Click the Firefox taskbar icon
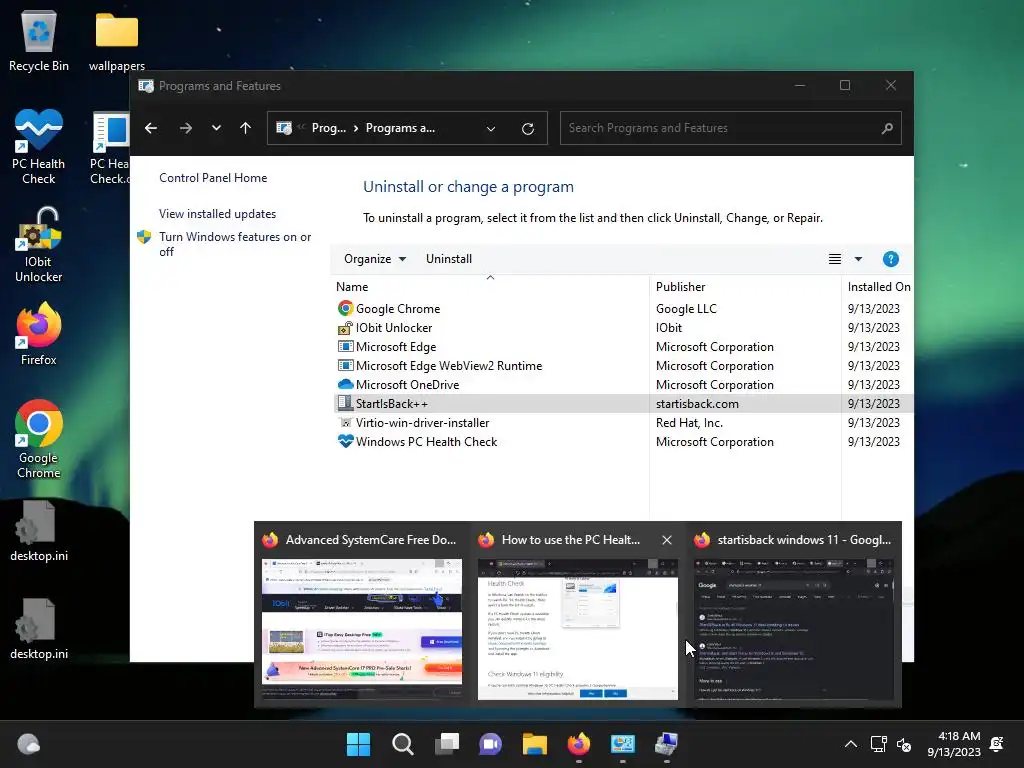Screen dimensions: 1024x768 coord(579,744)
